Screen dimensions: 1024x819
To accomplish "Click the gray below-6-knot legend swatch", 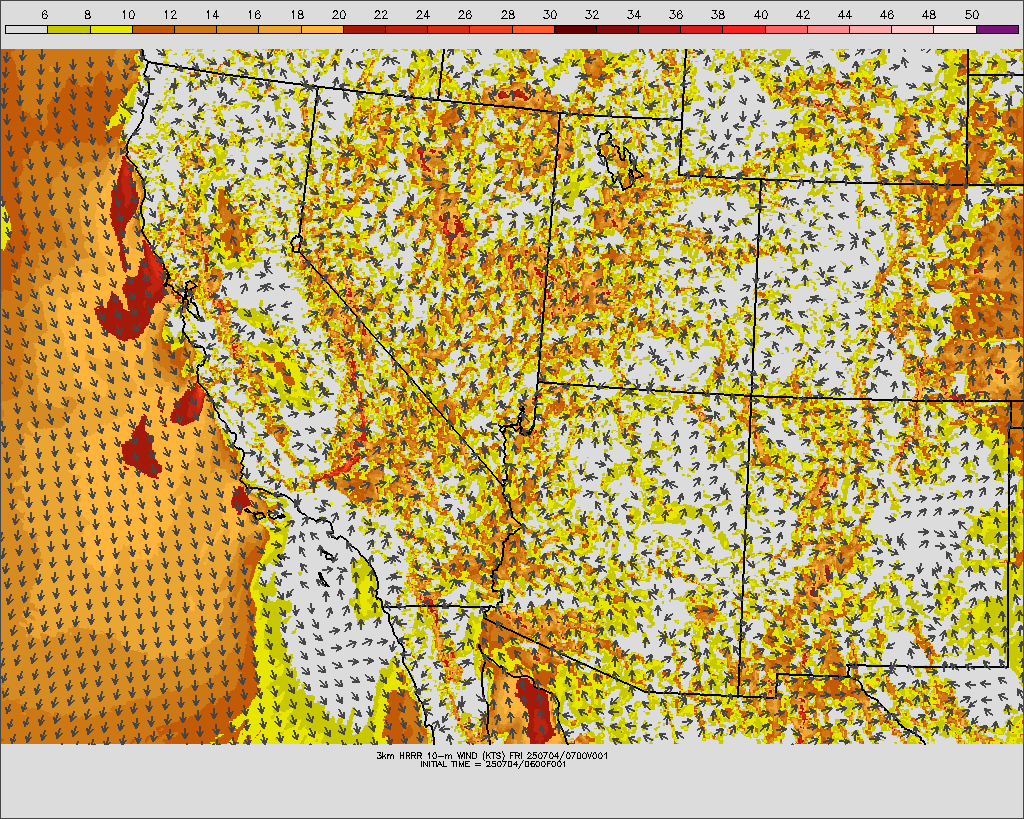I will (x=27, y=29).
